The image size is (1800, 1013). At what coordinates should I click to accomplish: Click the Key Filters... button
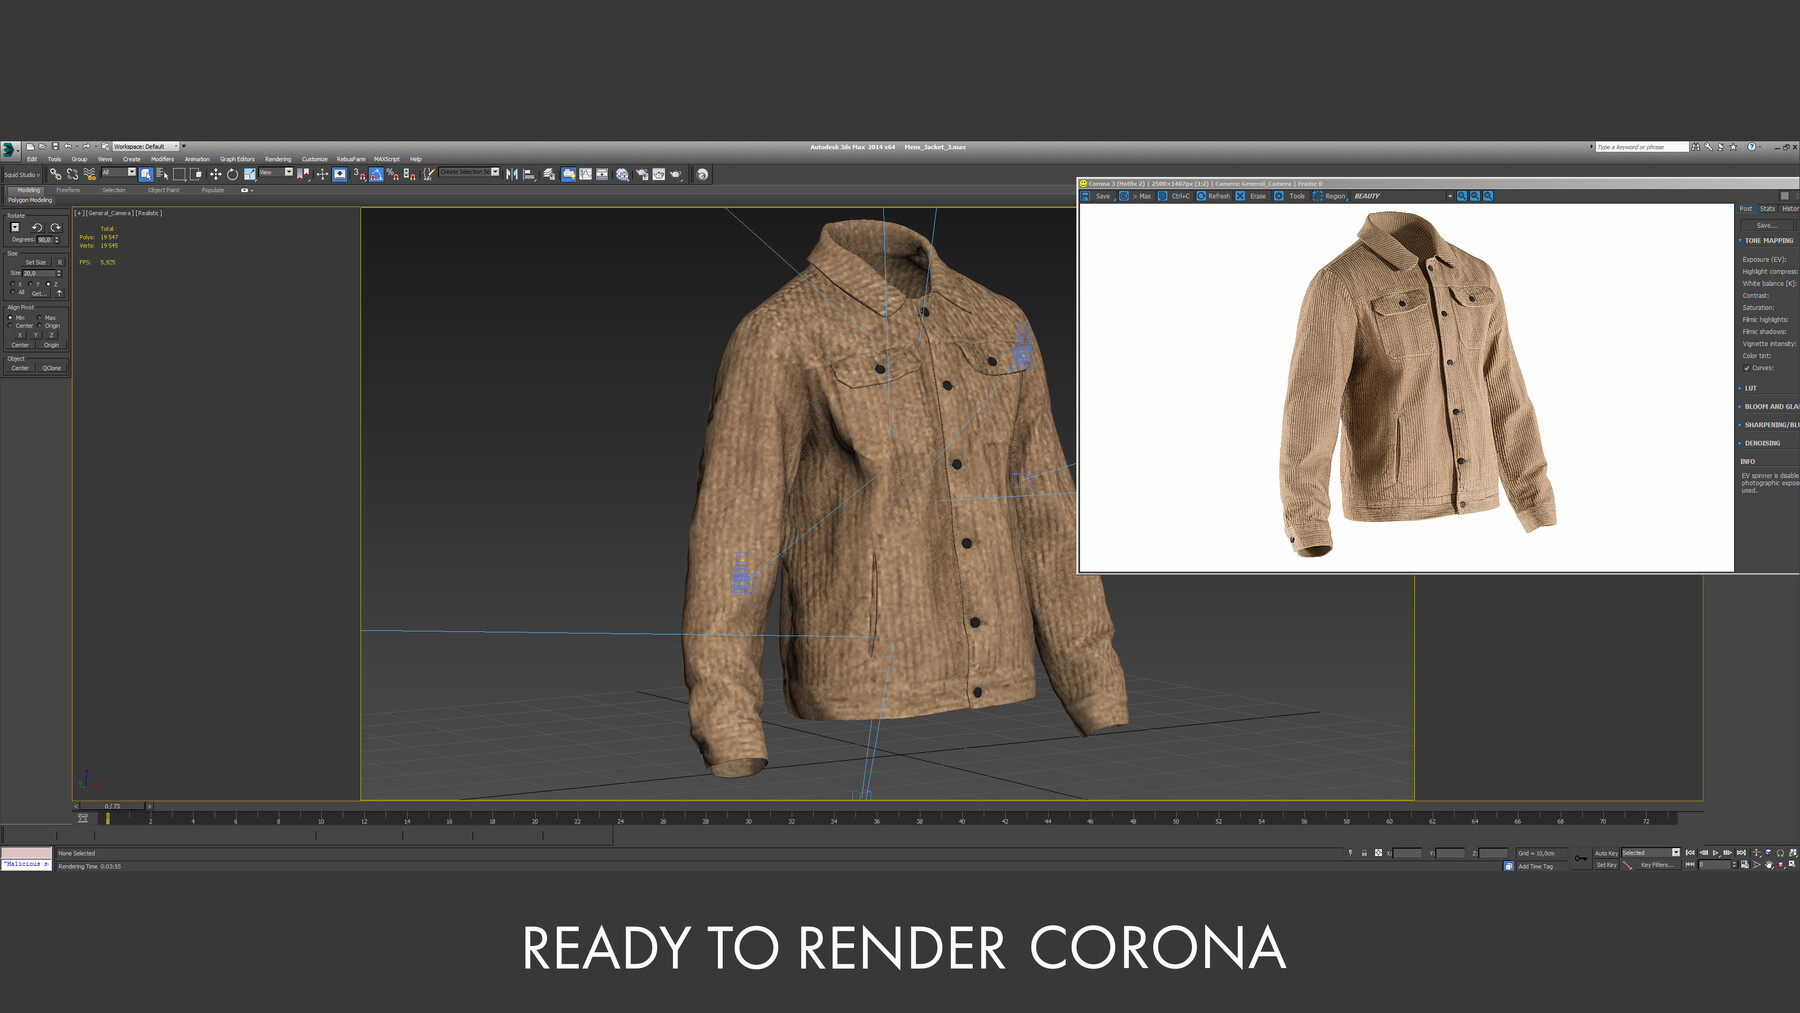pyautogui.click(x=1656, y=865)
